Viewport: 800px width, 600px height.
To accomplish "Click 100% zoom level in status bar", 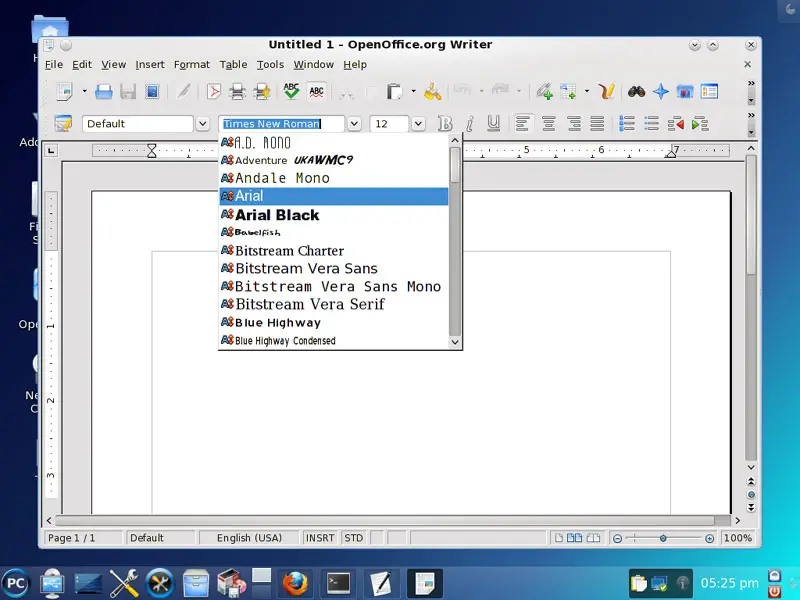I will coord(737,538).
